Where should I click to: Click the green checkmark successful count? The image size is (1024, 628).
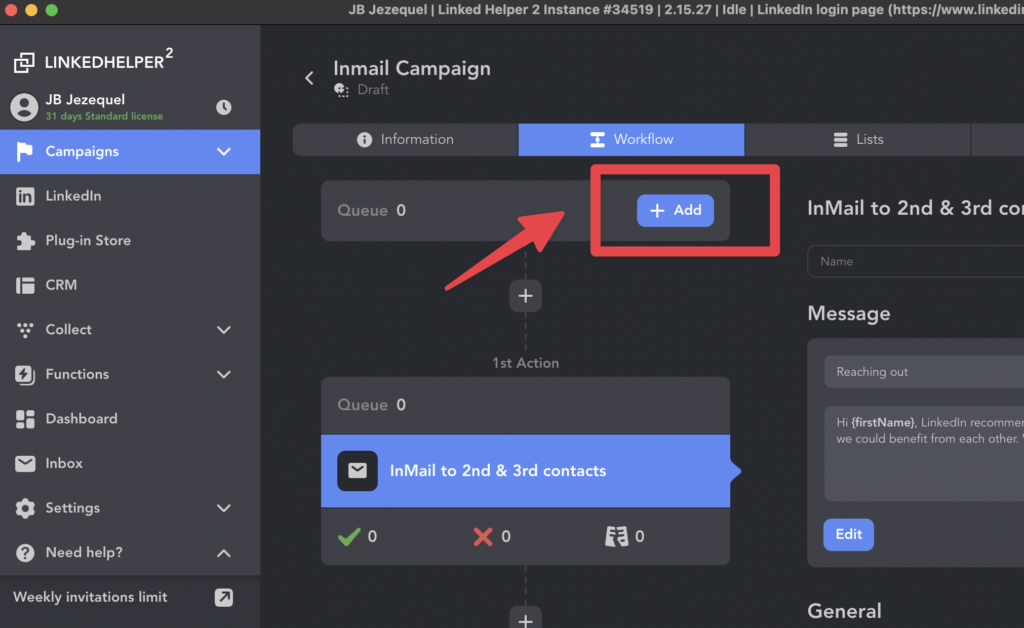coord(357,537)
